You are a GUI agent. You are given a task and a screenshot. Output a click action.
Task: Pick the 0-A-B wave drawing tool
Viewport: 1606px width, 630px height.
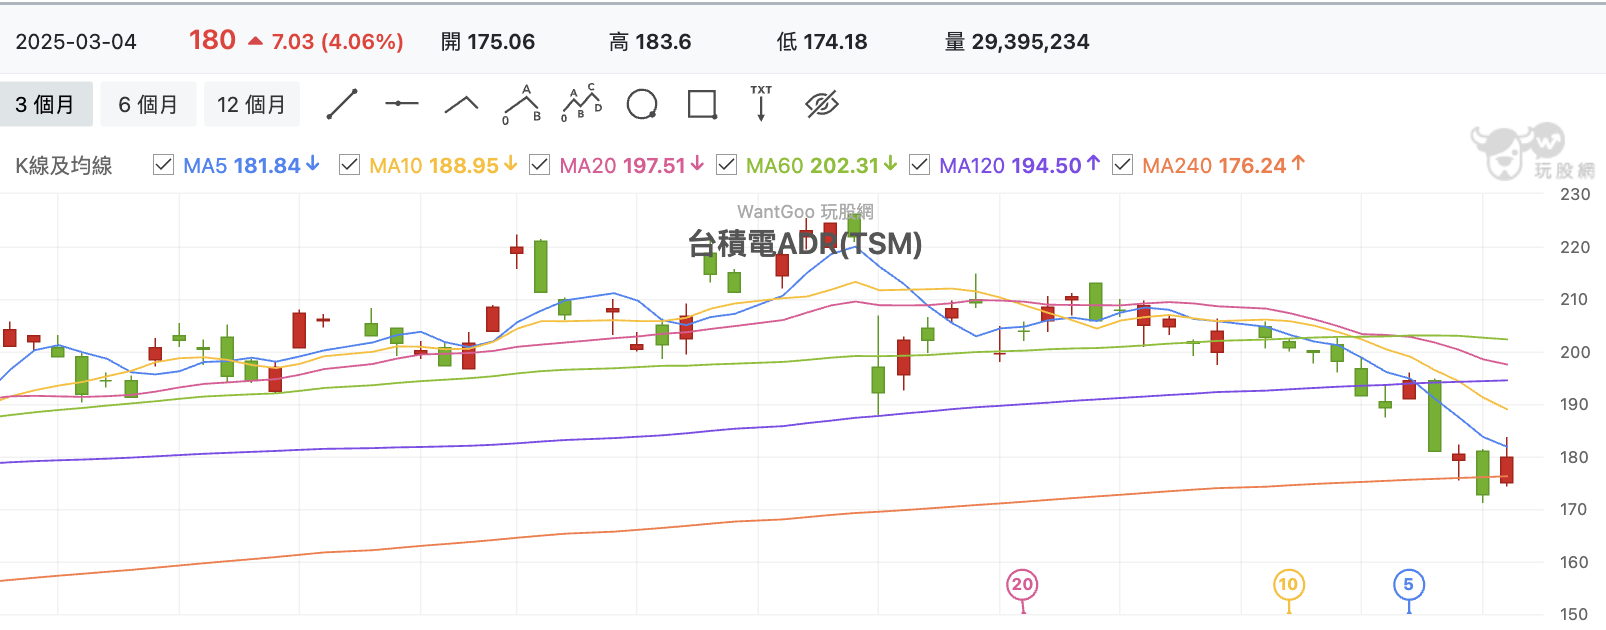pyautogui.click(x=522, y=104)
